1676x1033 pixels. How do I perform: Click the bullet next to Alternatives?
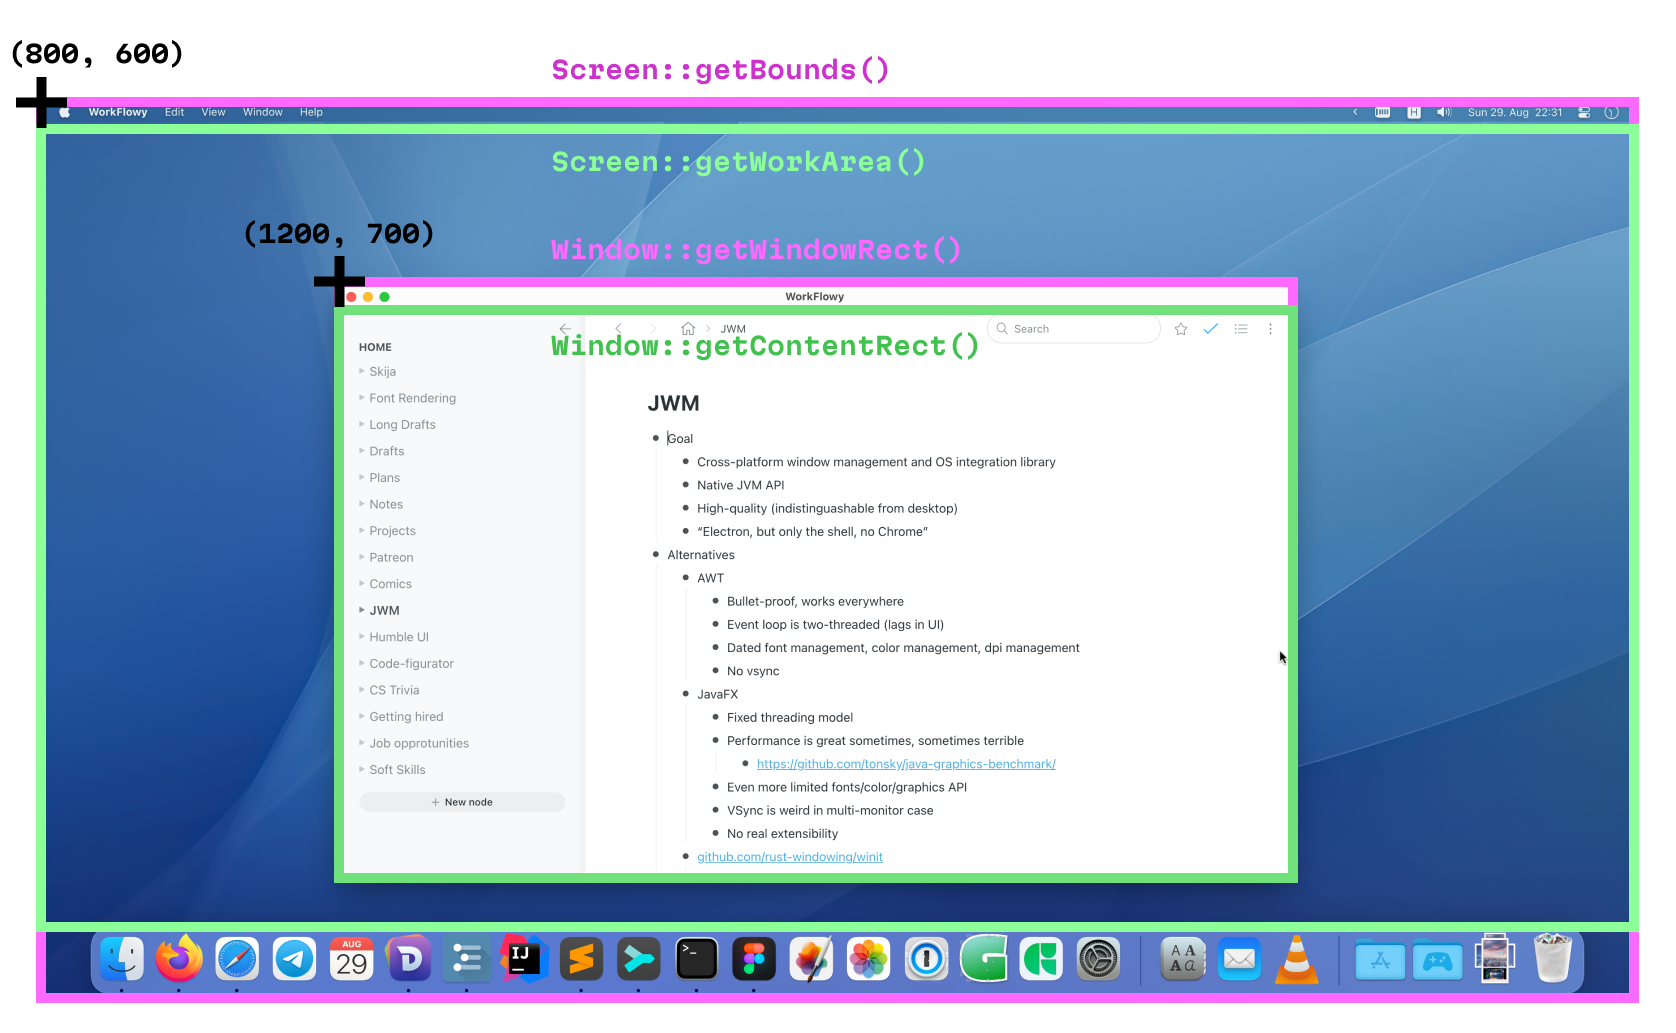[x=656, y=555]
